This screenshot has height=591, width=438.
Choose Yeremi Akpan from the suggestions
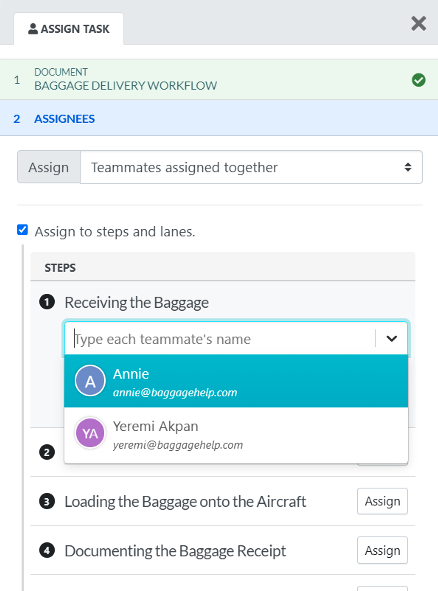(236, 435)
